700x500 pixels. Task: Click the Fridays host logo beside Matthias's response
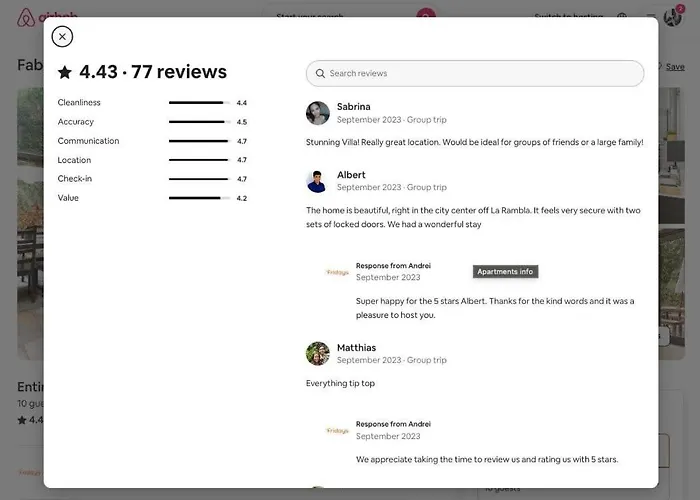337,430
